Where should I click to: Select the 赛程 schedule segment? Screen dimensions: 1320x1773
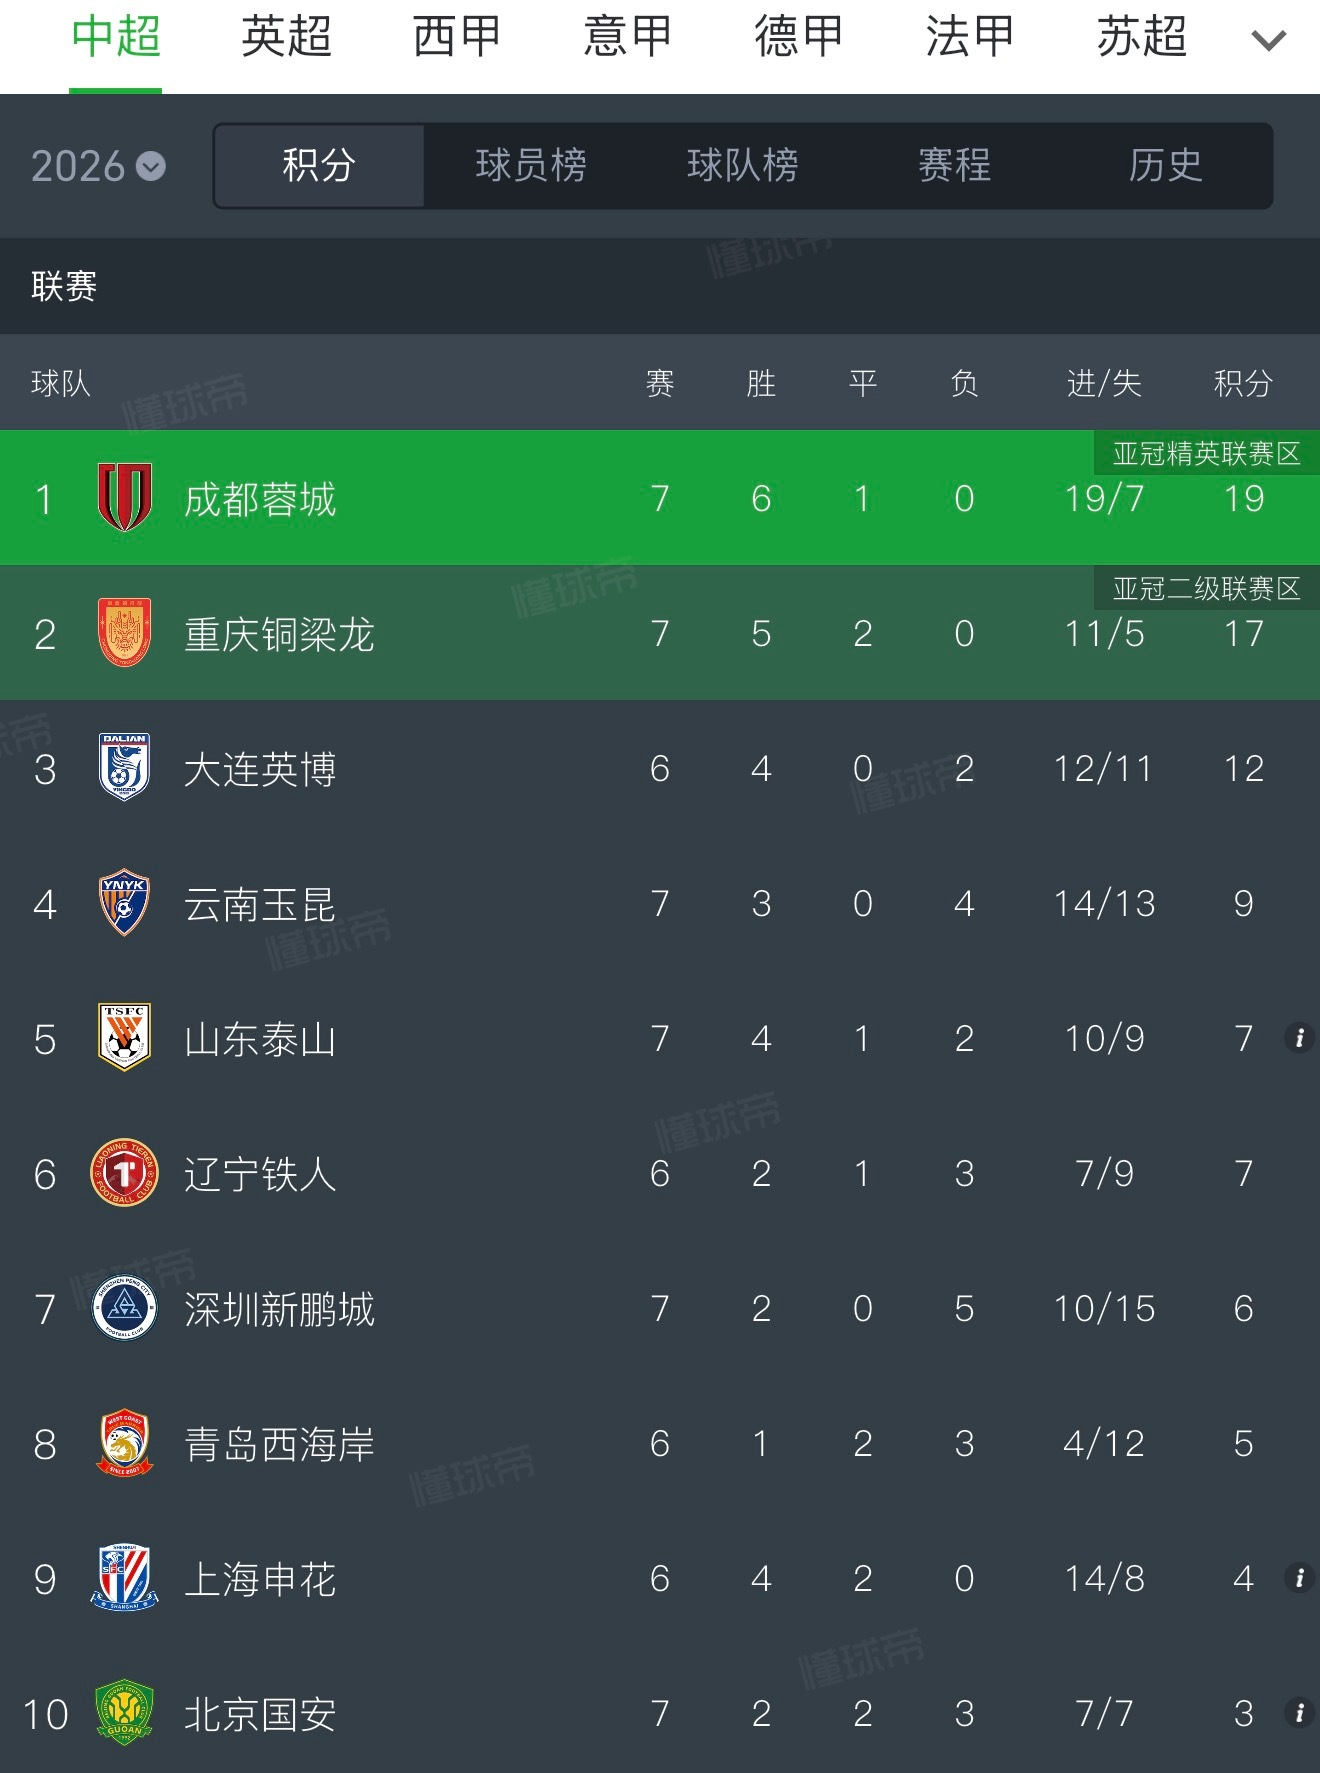954,166
